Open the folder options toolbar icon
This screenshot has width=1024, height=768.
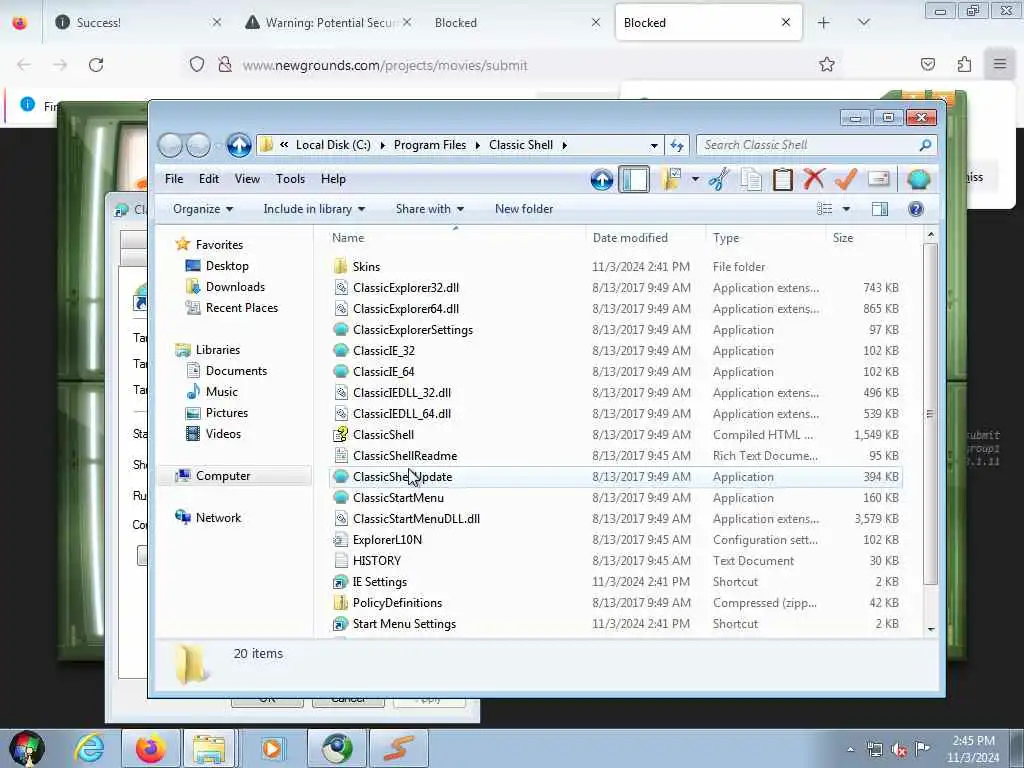coord(671,179)
